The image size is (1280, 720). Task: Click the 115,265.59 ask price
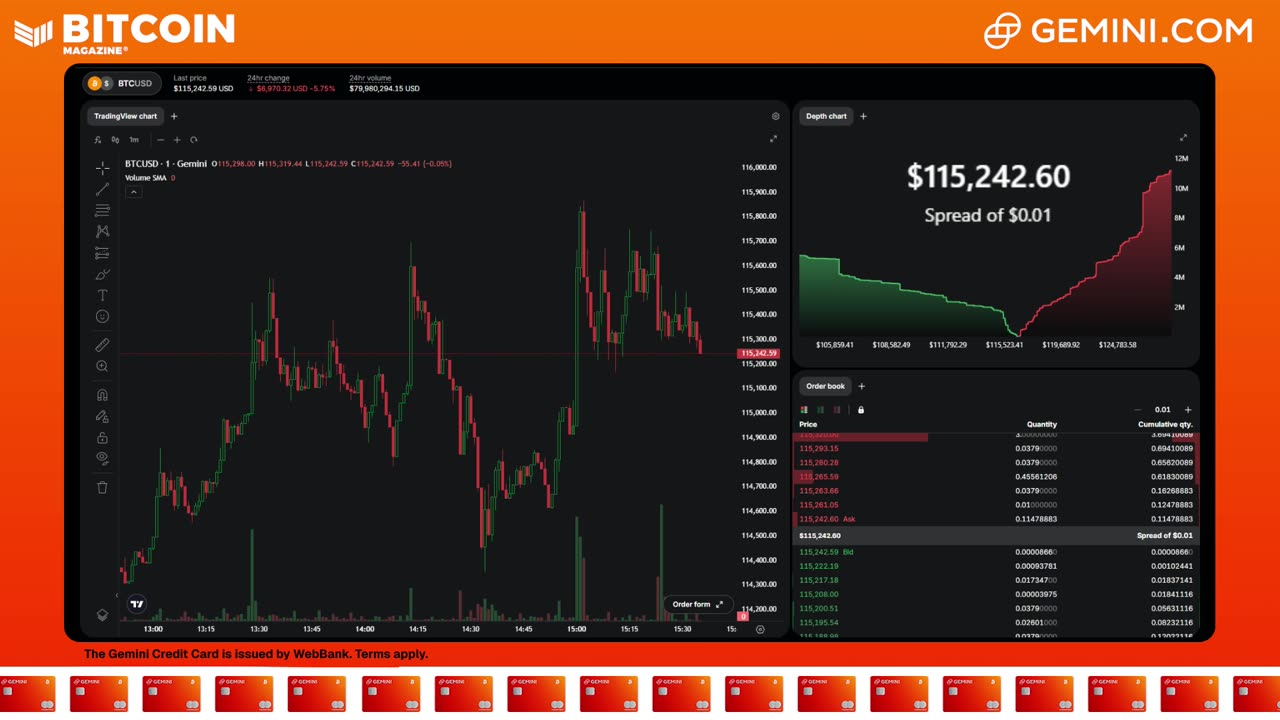(819, 477)
